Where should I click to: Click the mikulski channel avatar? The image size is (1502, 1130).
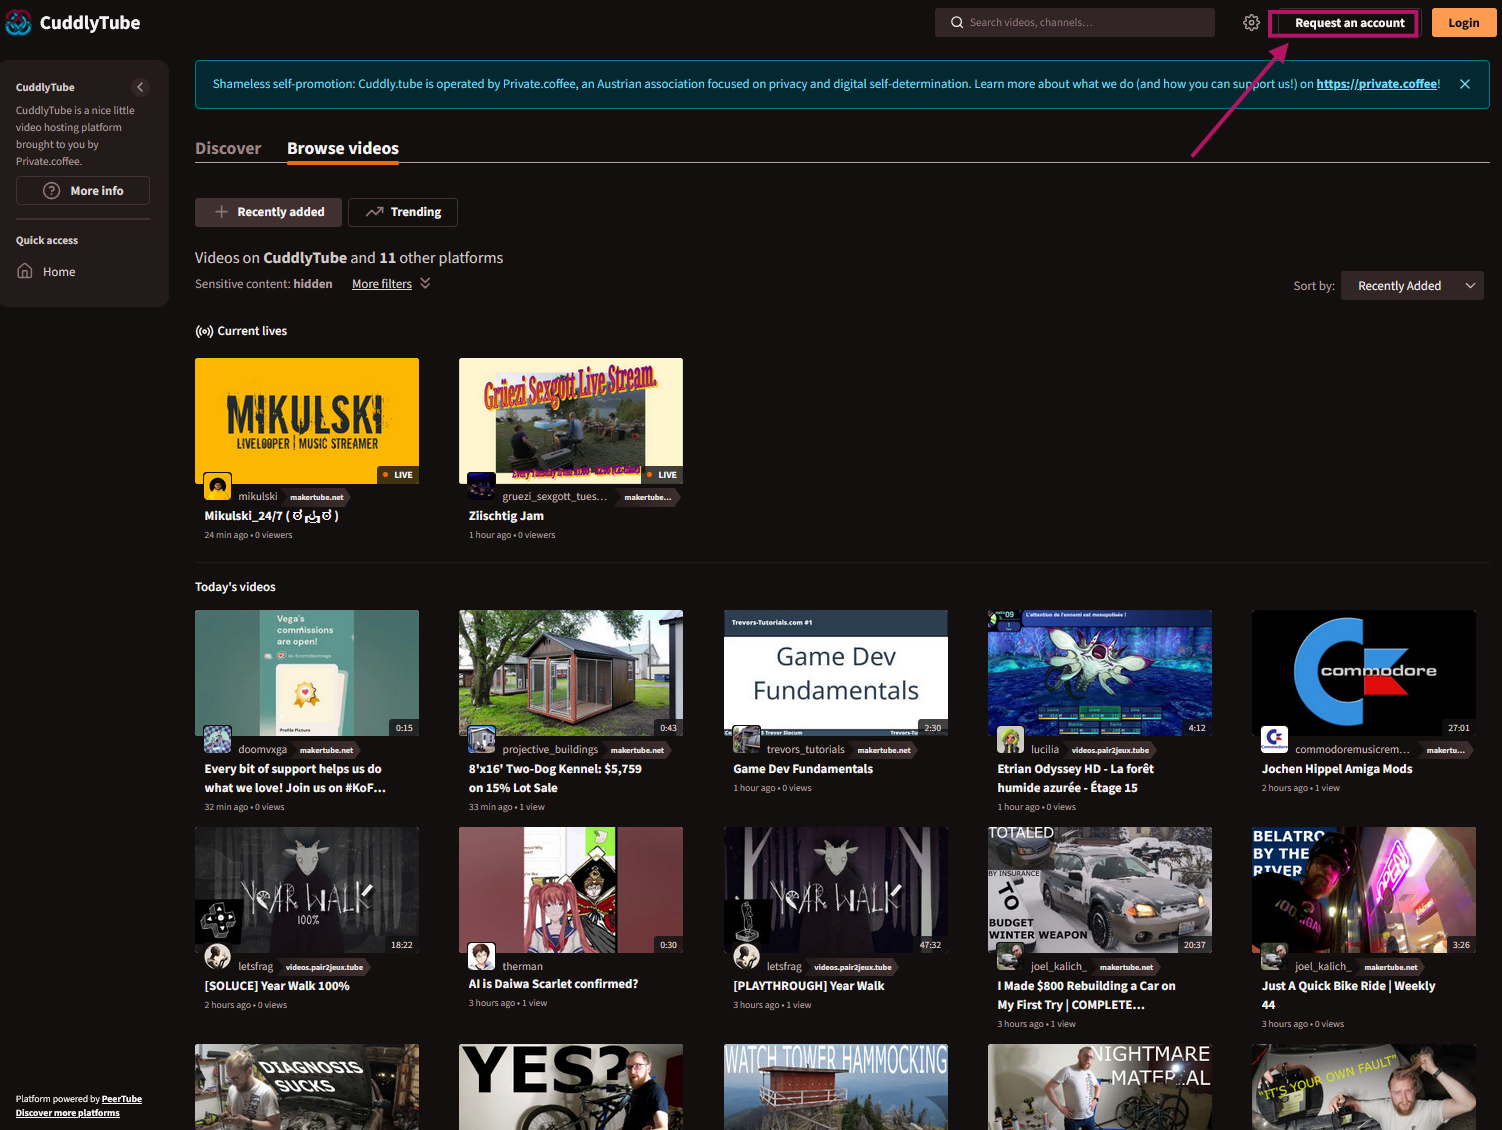click(x=218, y=486)
